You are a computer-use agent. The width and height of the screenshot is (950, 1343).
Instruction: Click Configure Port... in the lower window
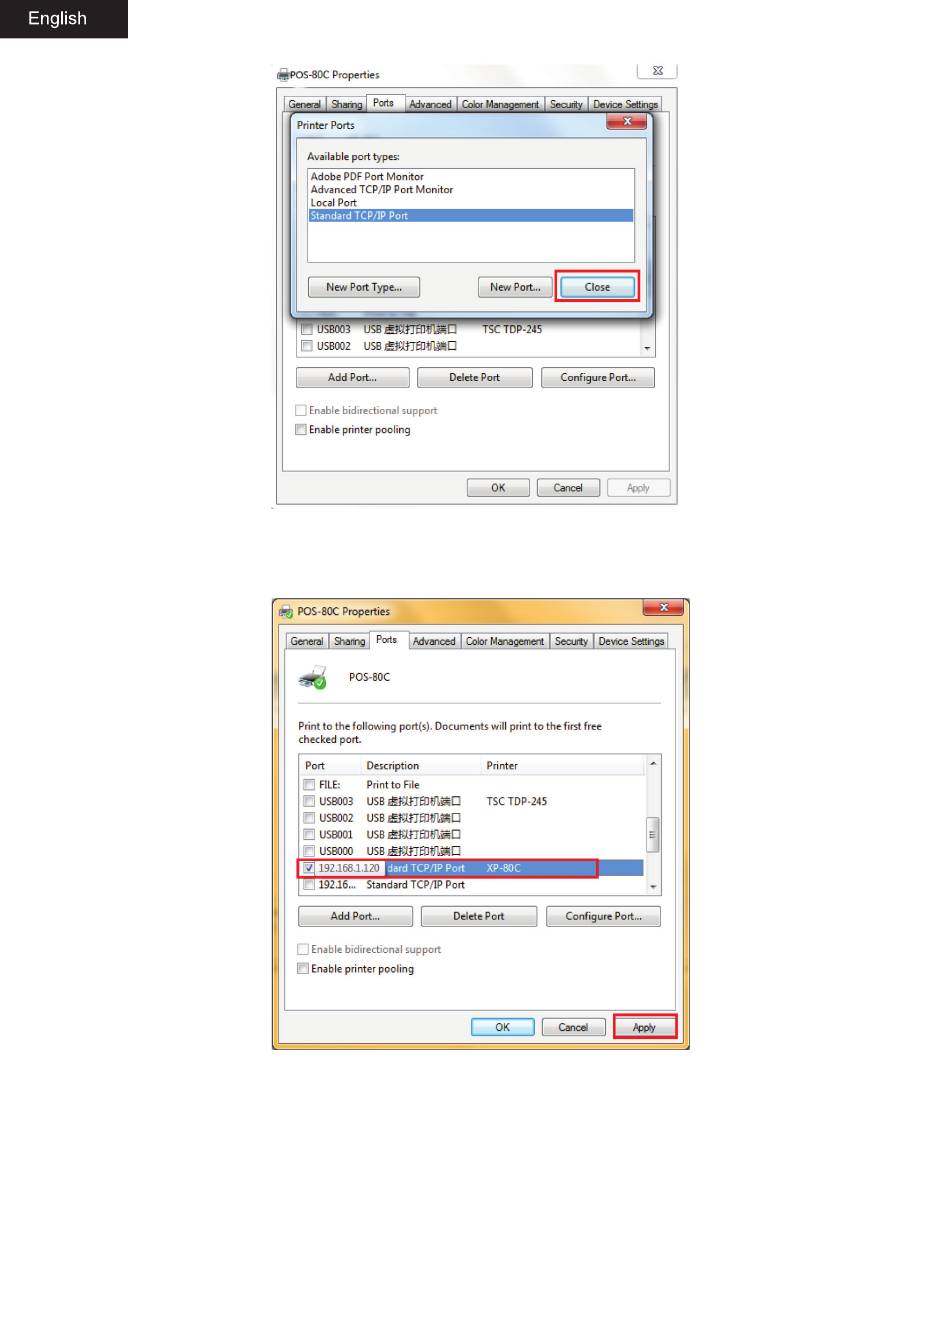click(x=603, y=916)
